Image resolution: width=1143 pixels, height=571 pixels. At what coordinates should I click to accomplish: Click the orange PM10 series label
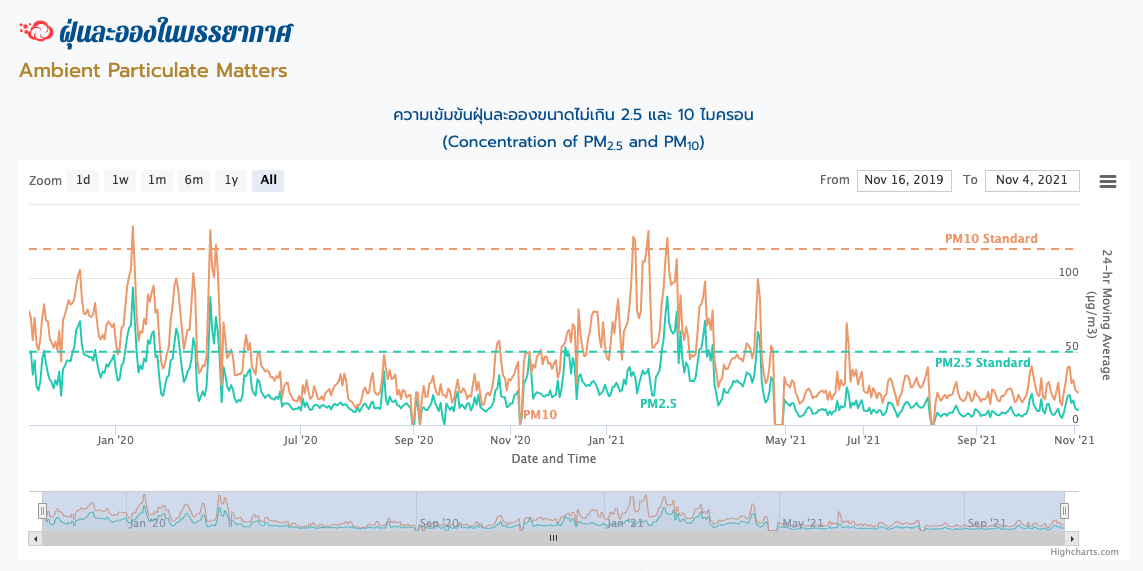pos(540,414)
